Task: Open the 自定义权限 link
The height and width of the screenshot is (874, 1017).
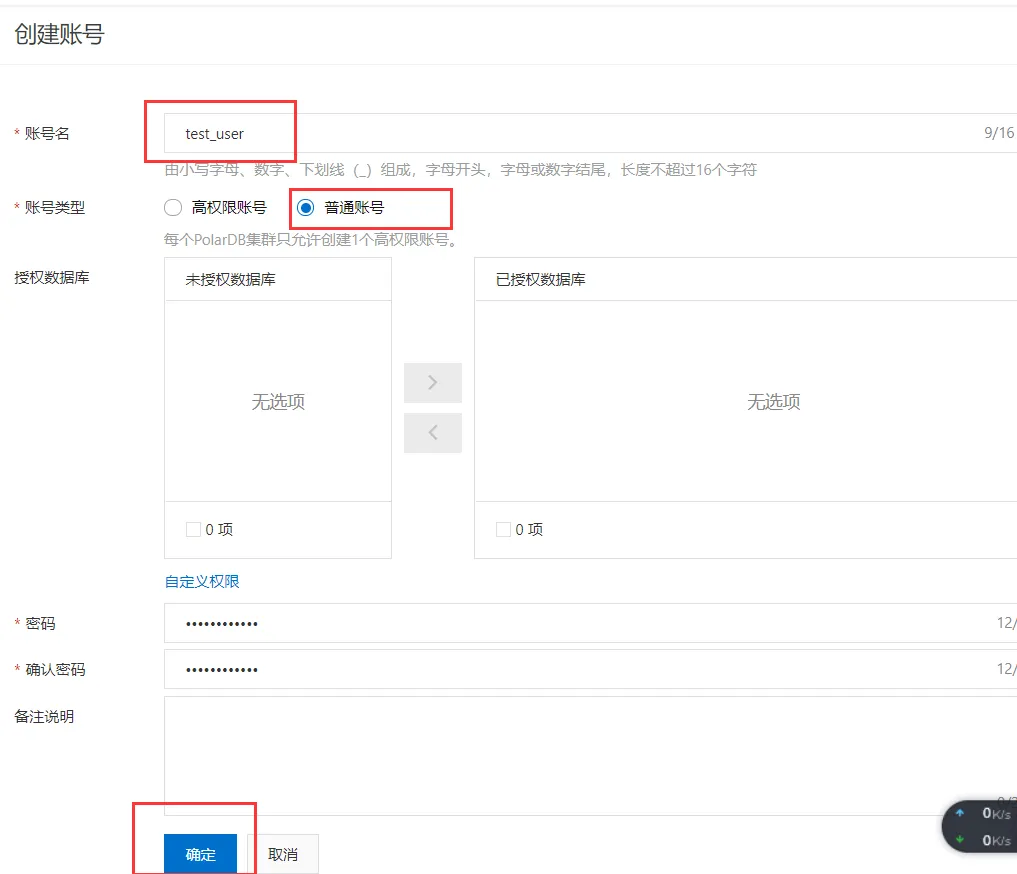Action: [202, 582]
